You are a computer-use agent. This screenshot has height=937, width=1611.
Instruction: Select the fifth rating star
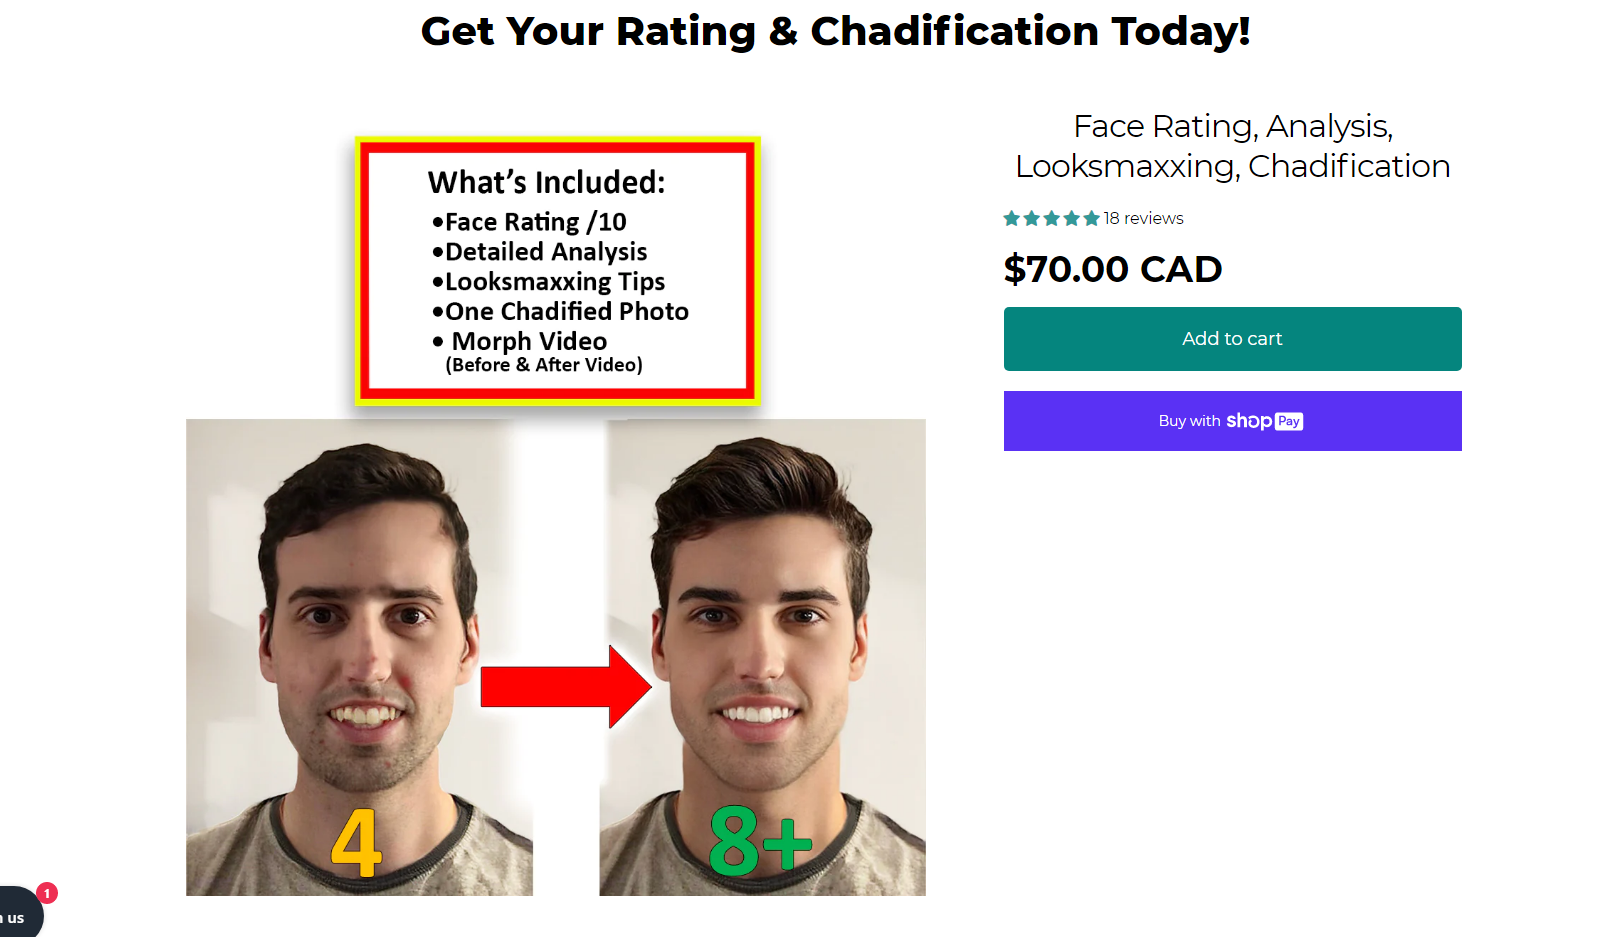[1092, 218]
